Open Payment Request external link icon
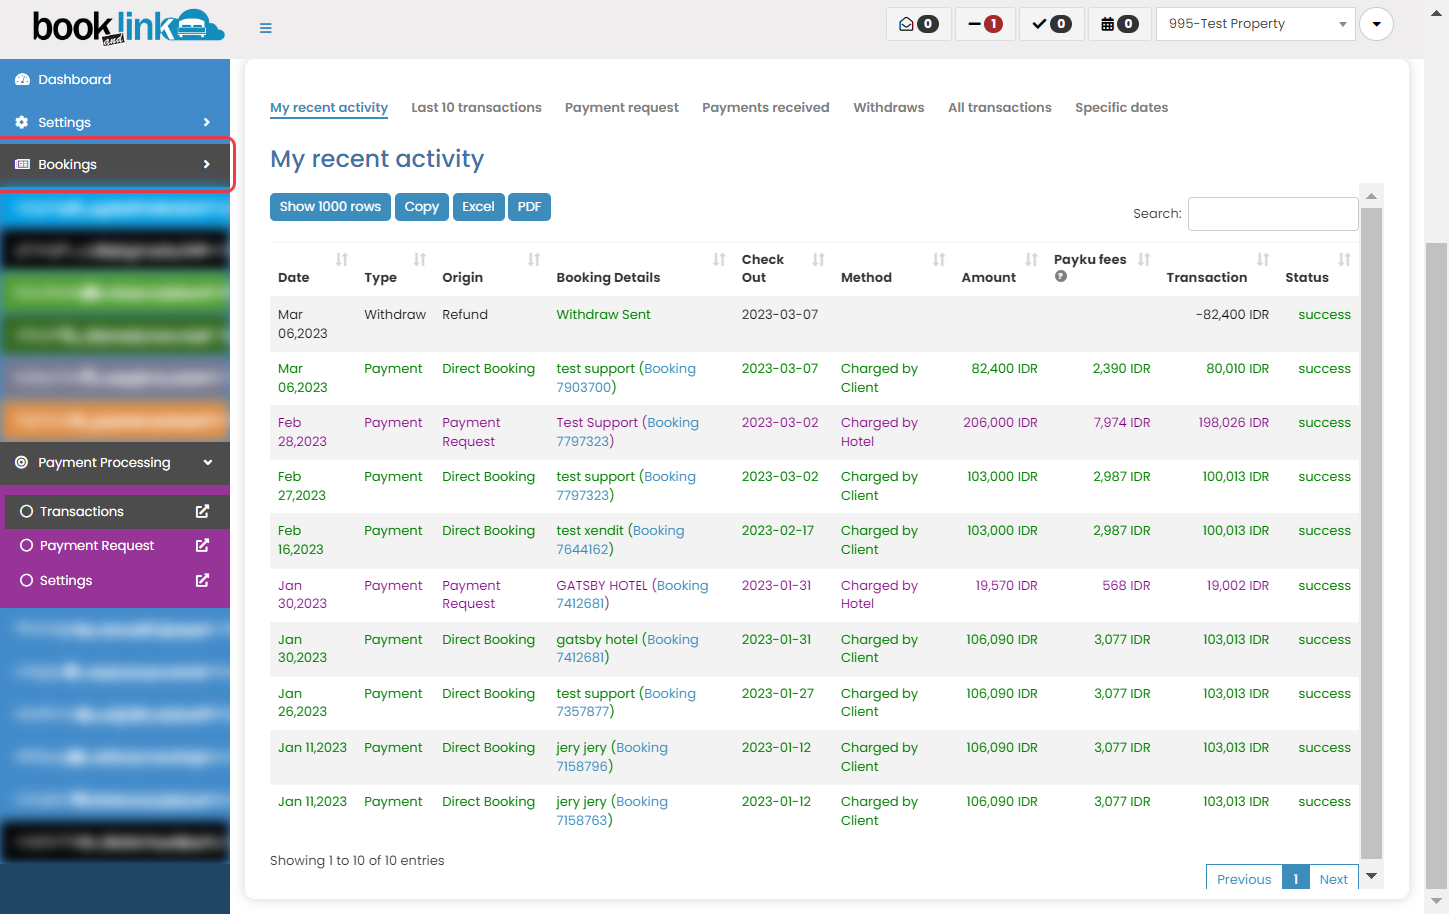Viewport: 1449px width, 914px height. tap(202, 545)
